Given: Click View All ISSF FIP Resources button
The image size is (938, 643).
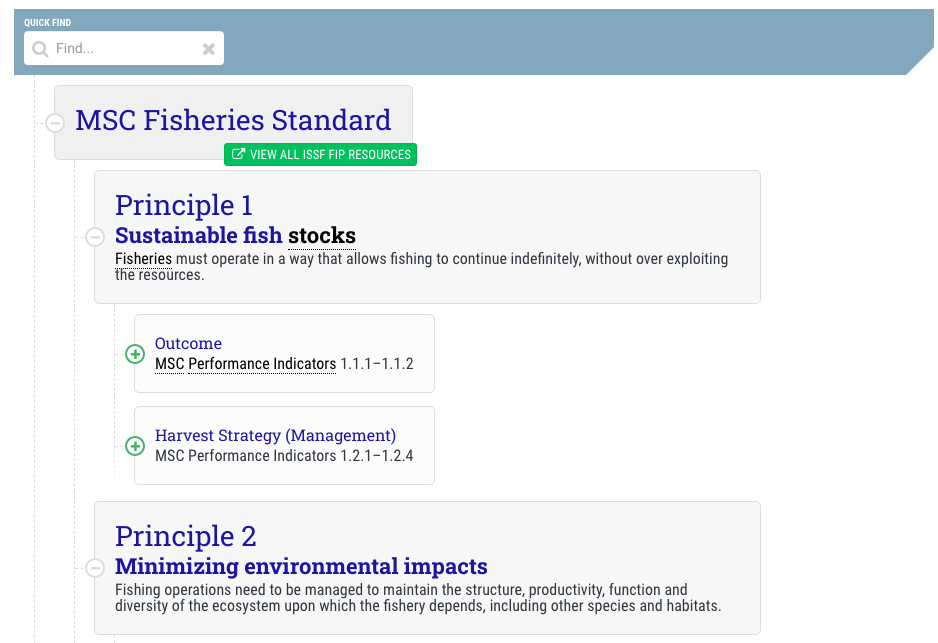Looking at the screenshot, I should coord(320,154).
